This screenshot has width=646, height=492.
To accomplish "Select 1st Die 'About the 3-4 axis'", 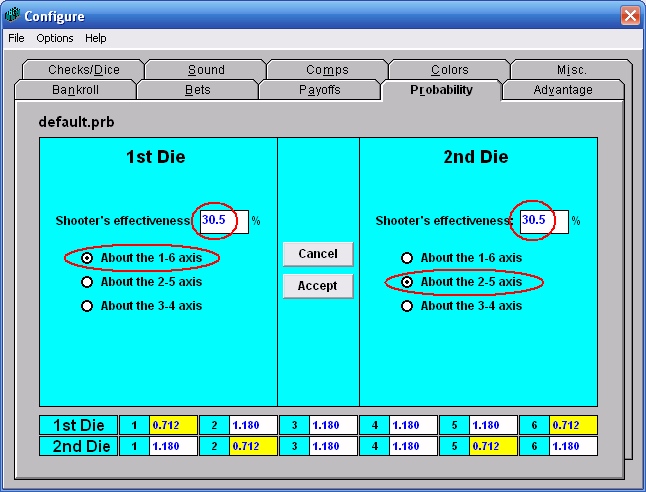I will [x=88, y=306].
